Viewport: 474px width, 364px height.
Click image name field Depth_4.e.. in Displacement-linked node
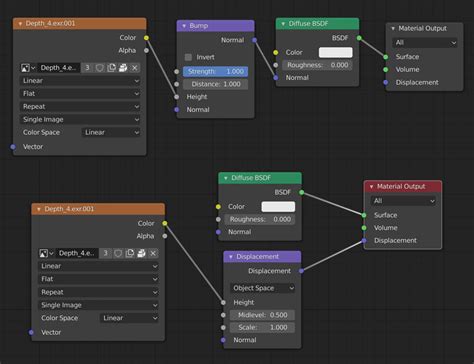(77, 253)
